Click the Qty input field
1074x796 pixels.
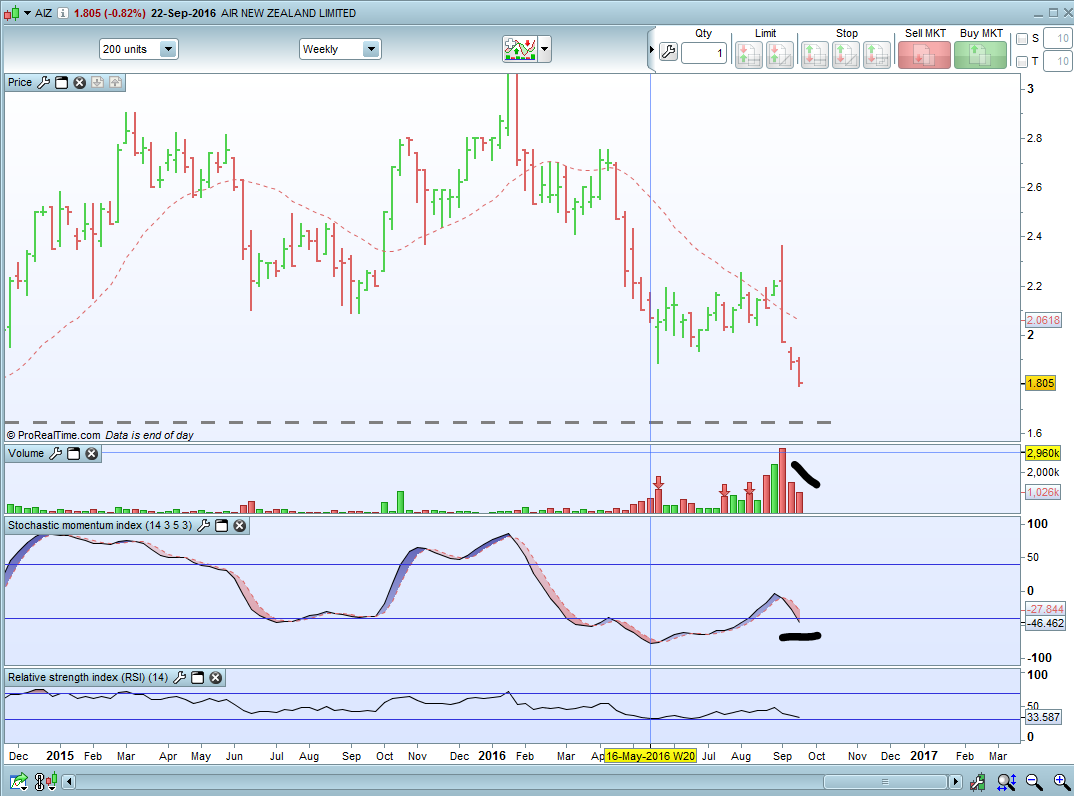click(x=703, y=53)
